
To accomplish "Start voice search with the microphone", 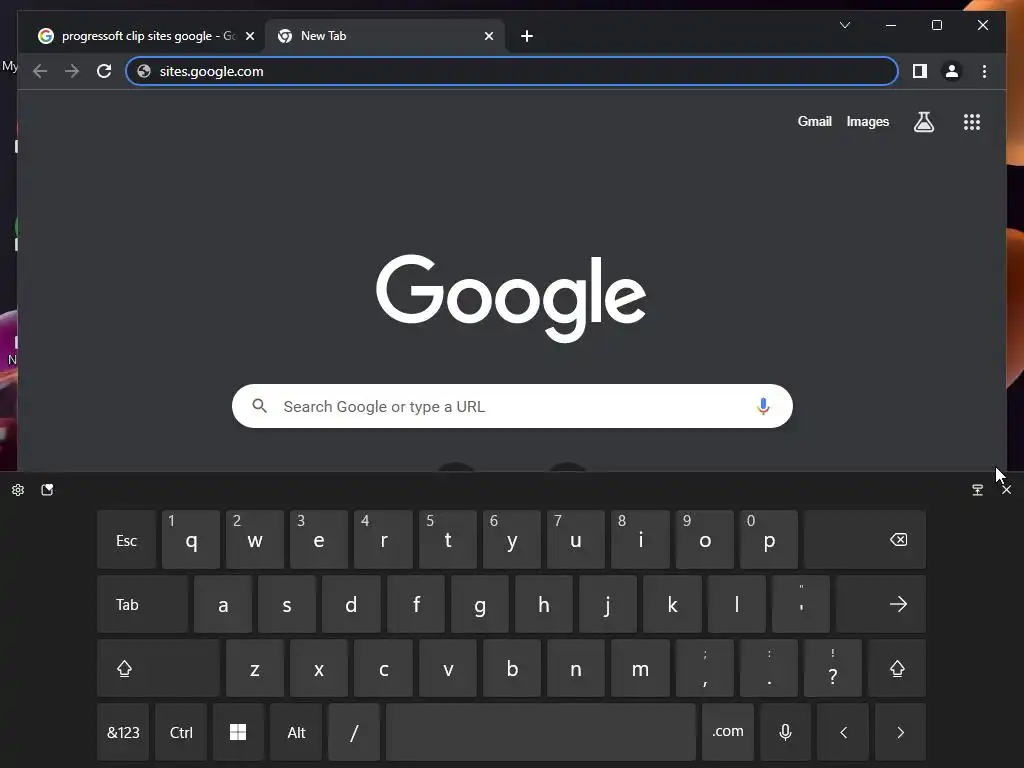I will pyautogui.click(x=763, y=406).
